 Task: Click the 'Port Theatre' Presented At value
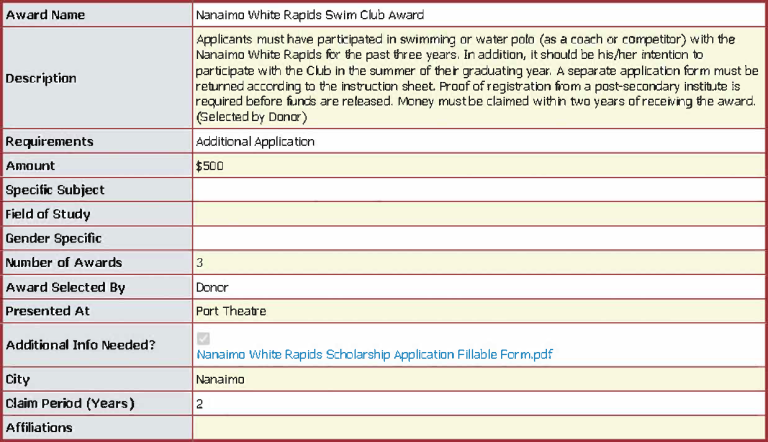click(231, 311)
